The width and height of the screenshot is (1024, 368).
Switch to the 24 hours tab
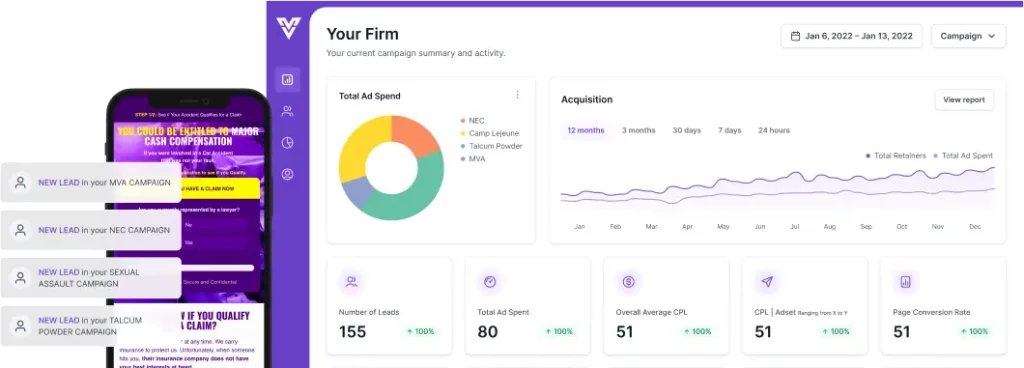pyautogui.click(x=774, y=130)
